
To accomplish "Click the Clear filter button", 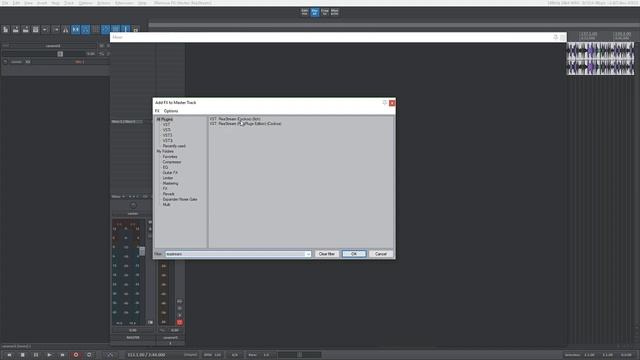I will click(327, 254).
